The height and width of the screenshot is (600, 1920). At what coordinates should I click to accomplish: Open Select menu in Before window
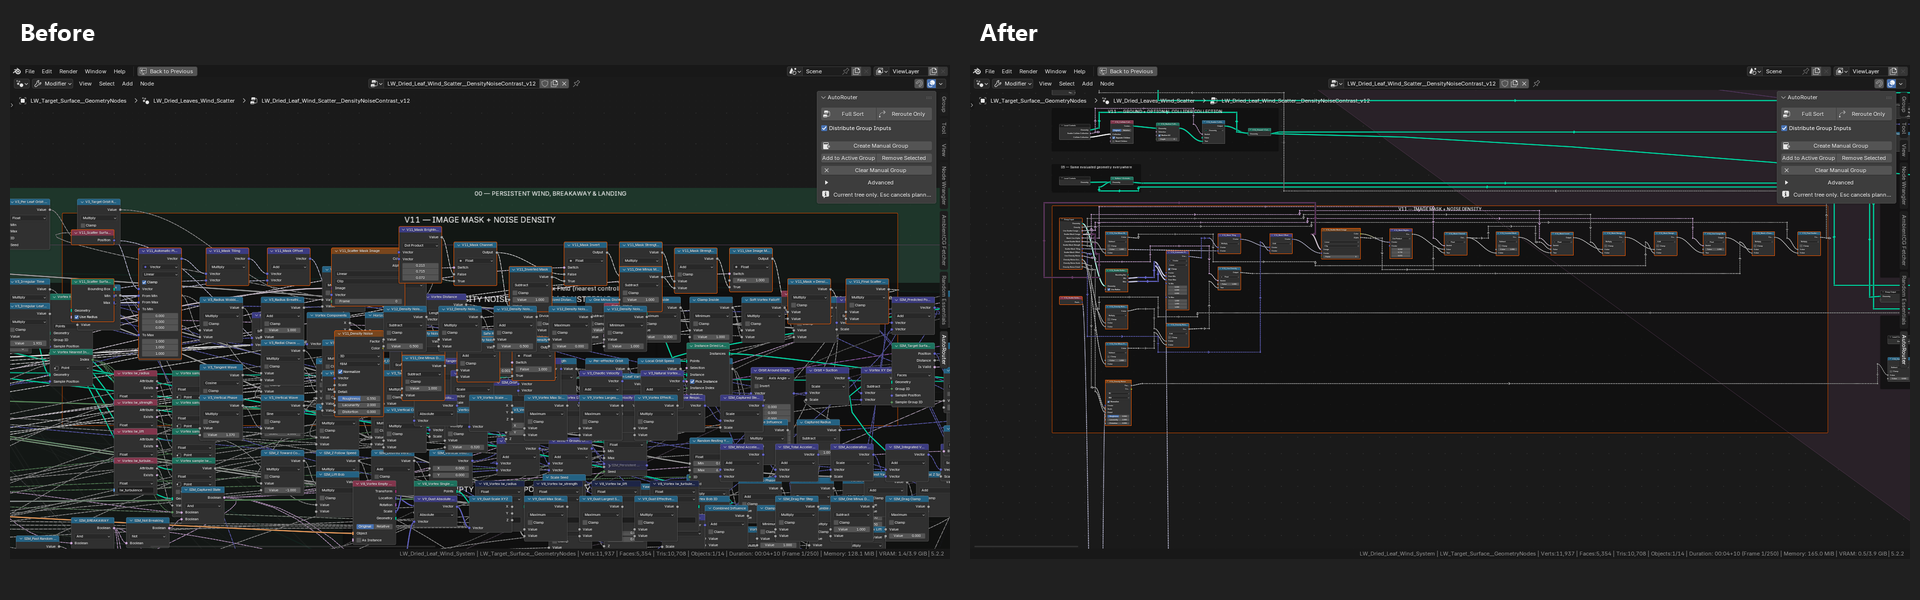[x=107, y=84]
